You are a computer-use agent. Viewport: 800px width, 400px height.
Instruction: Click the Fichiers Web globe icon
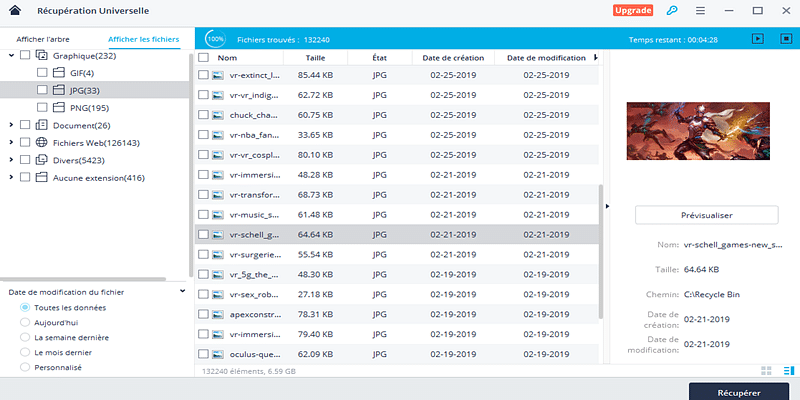41,142
